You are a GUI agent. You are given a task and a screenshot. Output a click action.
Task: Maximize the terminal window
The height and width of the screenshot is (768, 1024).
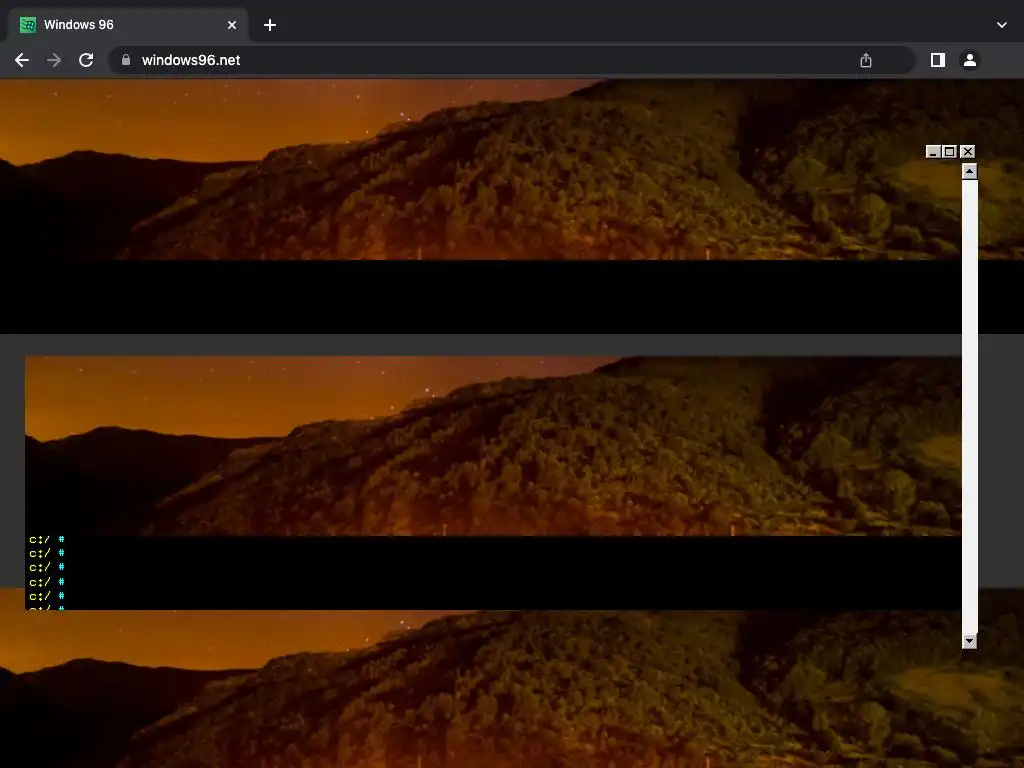tap(950, 152)
